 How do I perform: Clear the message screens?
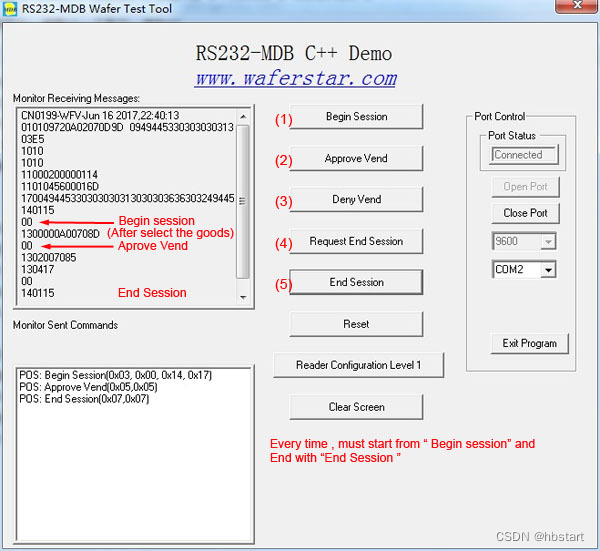pyautogui.click(x=356, y=407)
